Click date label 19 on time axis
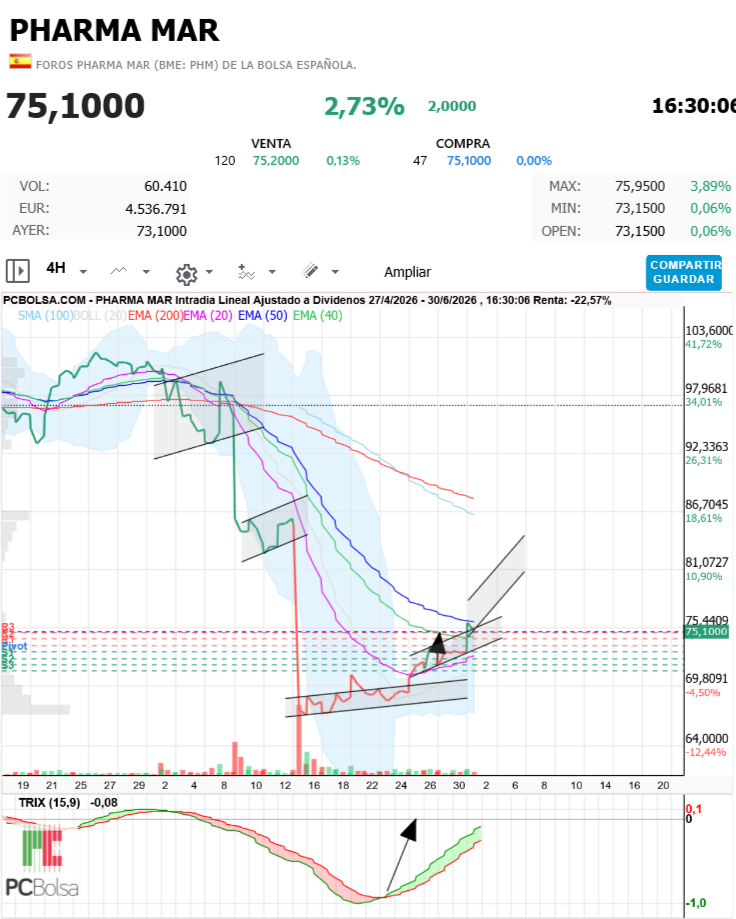Screen dimensions: 736x919 point(23,785)
